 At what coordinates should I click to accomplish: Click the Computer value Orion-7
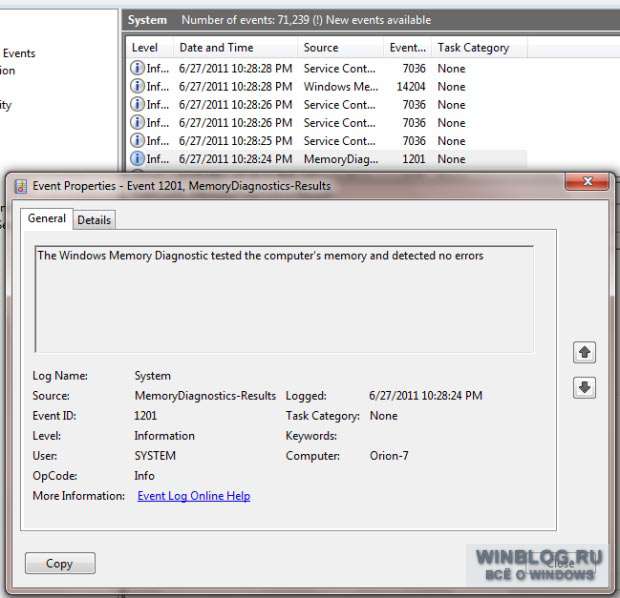[x=389, y=456]
